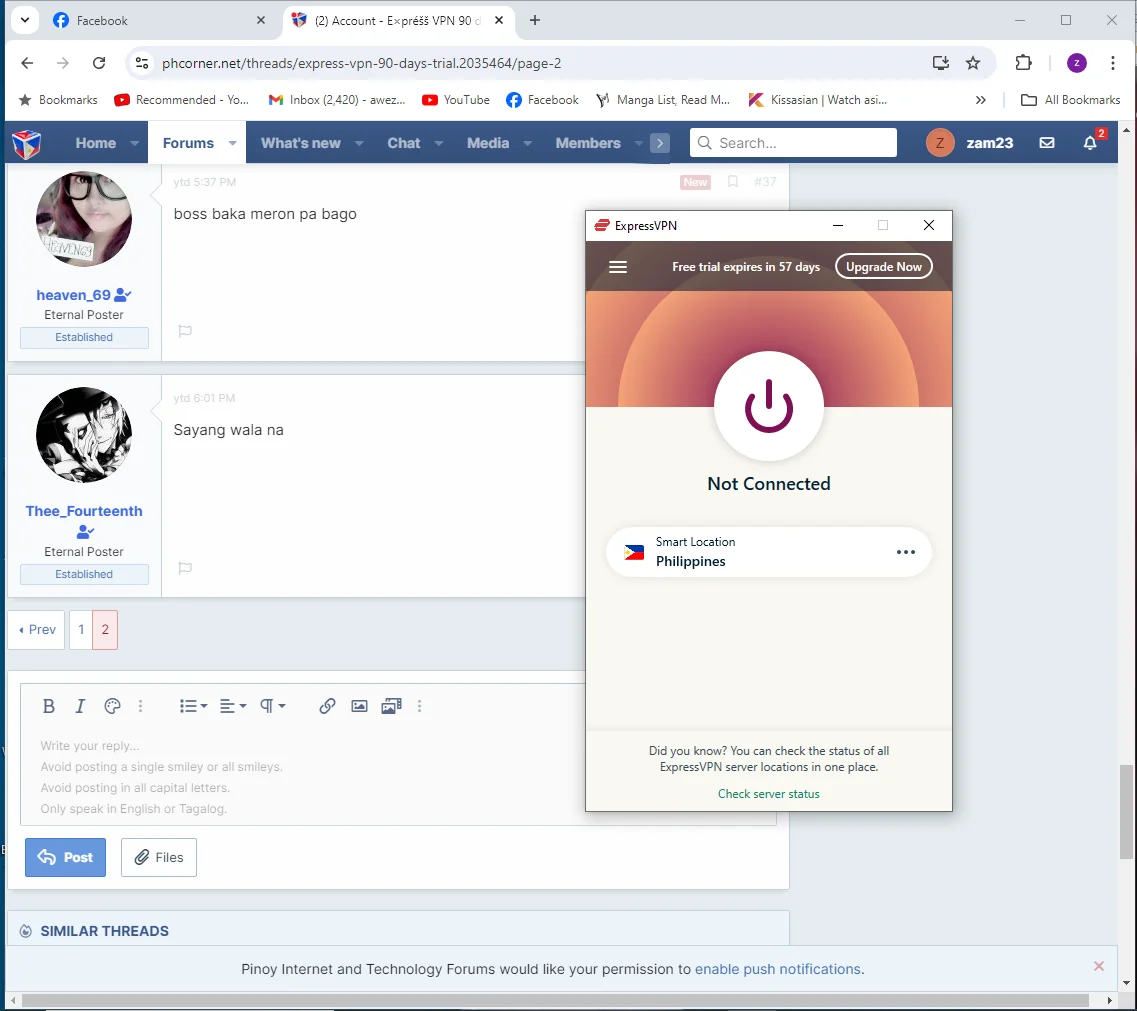
Task: Switch to the Facebook browser tab
Action: coord(159,21)
